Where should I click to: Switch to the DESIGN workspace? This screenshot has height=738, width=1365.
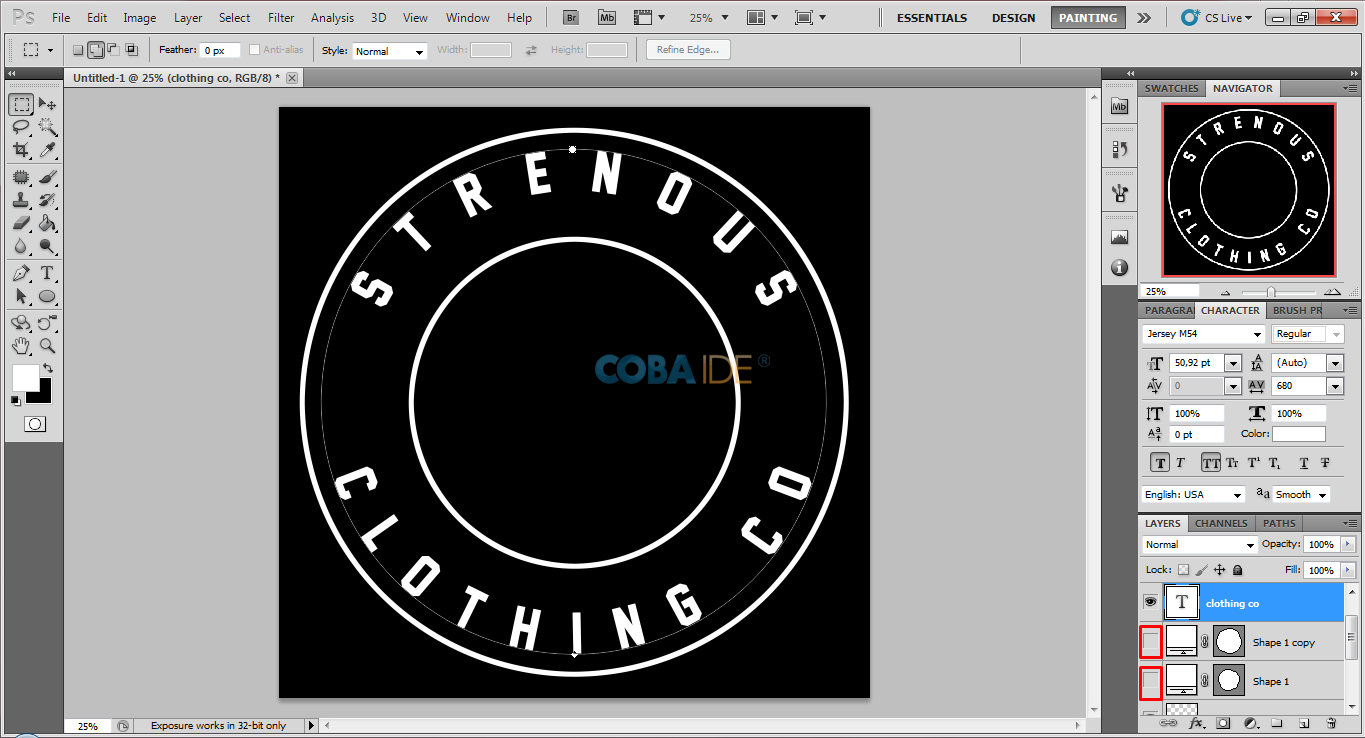coord(1013,18)
